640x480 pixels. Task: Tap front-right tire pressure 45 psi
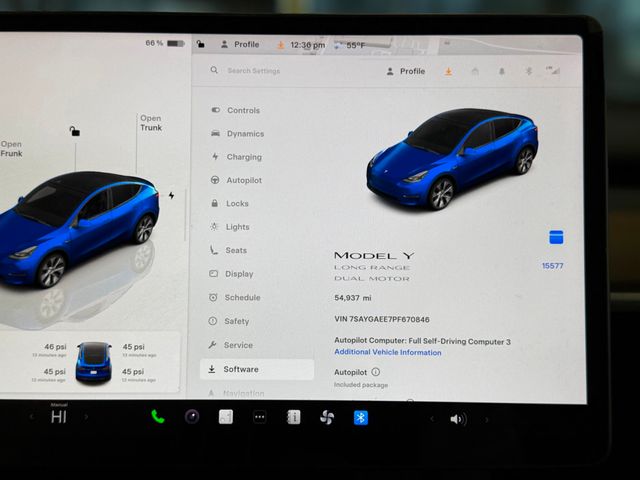point(133,347)
